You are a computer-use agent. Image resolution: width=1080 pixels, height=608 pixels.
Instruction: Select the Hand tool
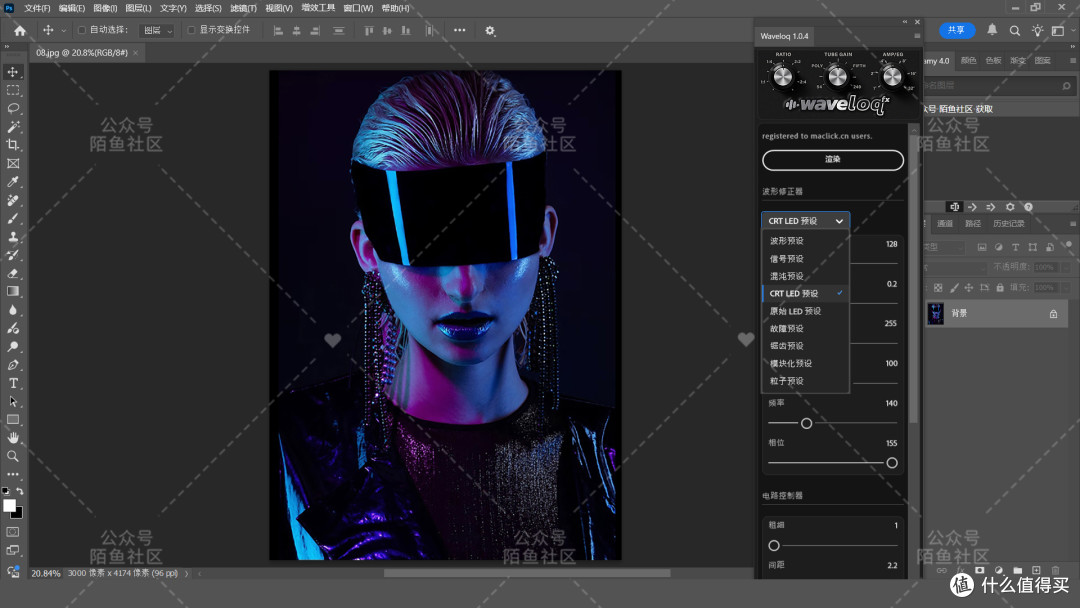click(x=13, y=438)
